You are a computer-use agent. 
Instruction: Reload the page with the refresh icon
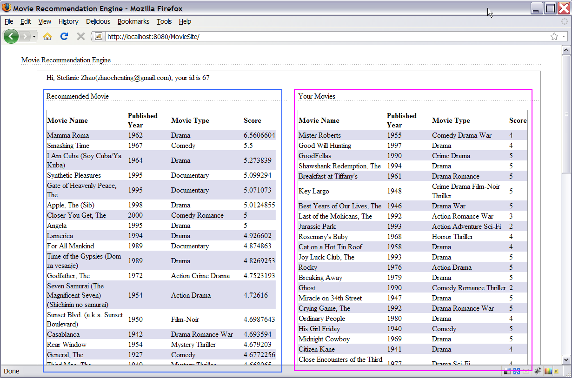pos(64,36)
